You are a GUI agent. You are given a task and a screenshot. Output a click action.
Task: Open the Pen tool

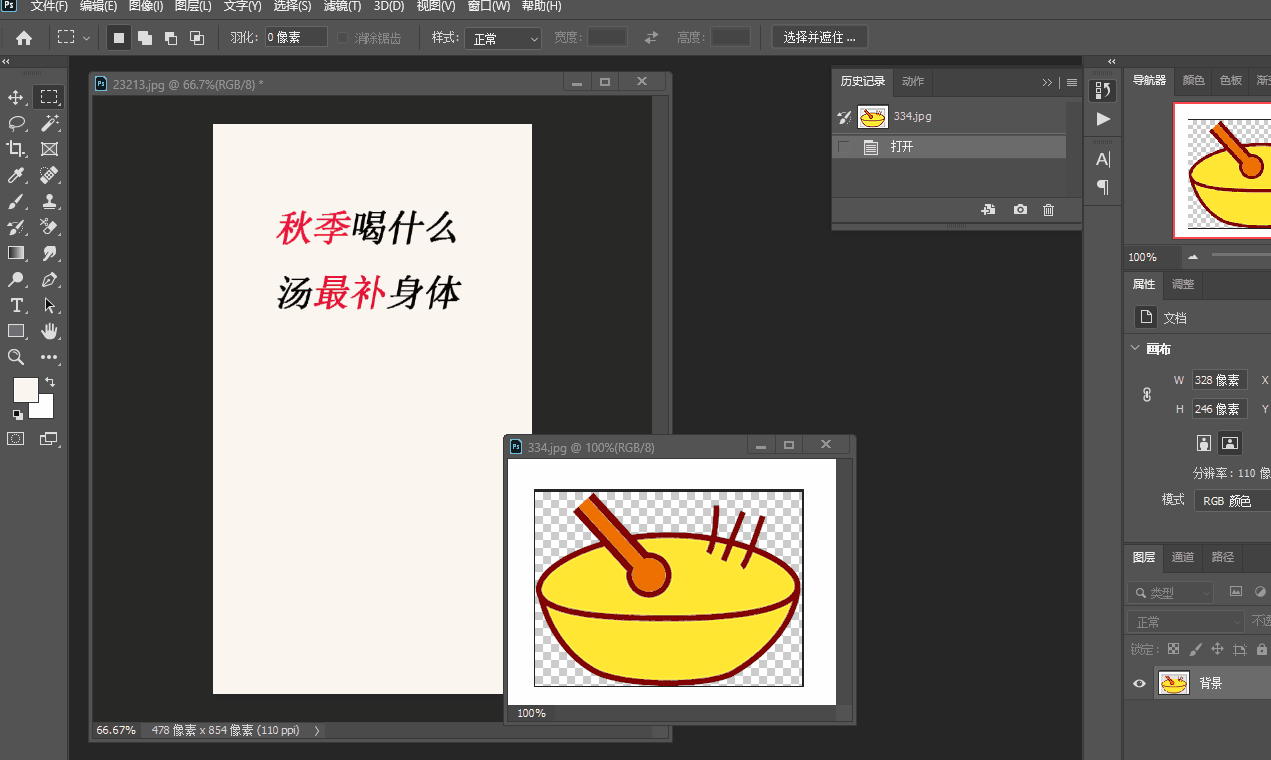tap(49, 279)
